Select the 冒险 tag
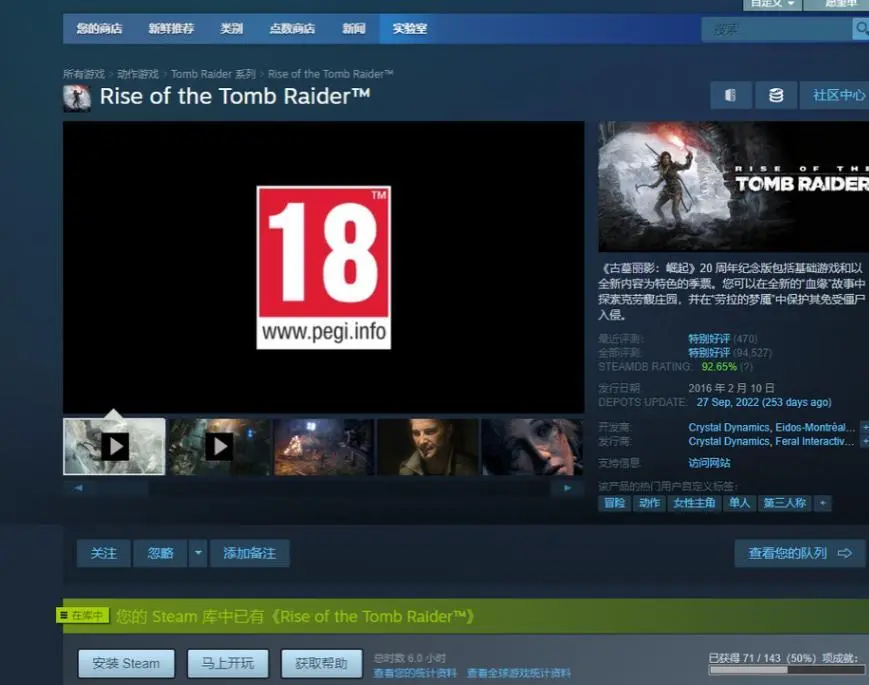 615,503
